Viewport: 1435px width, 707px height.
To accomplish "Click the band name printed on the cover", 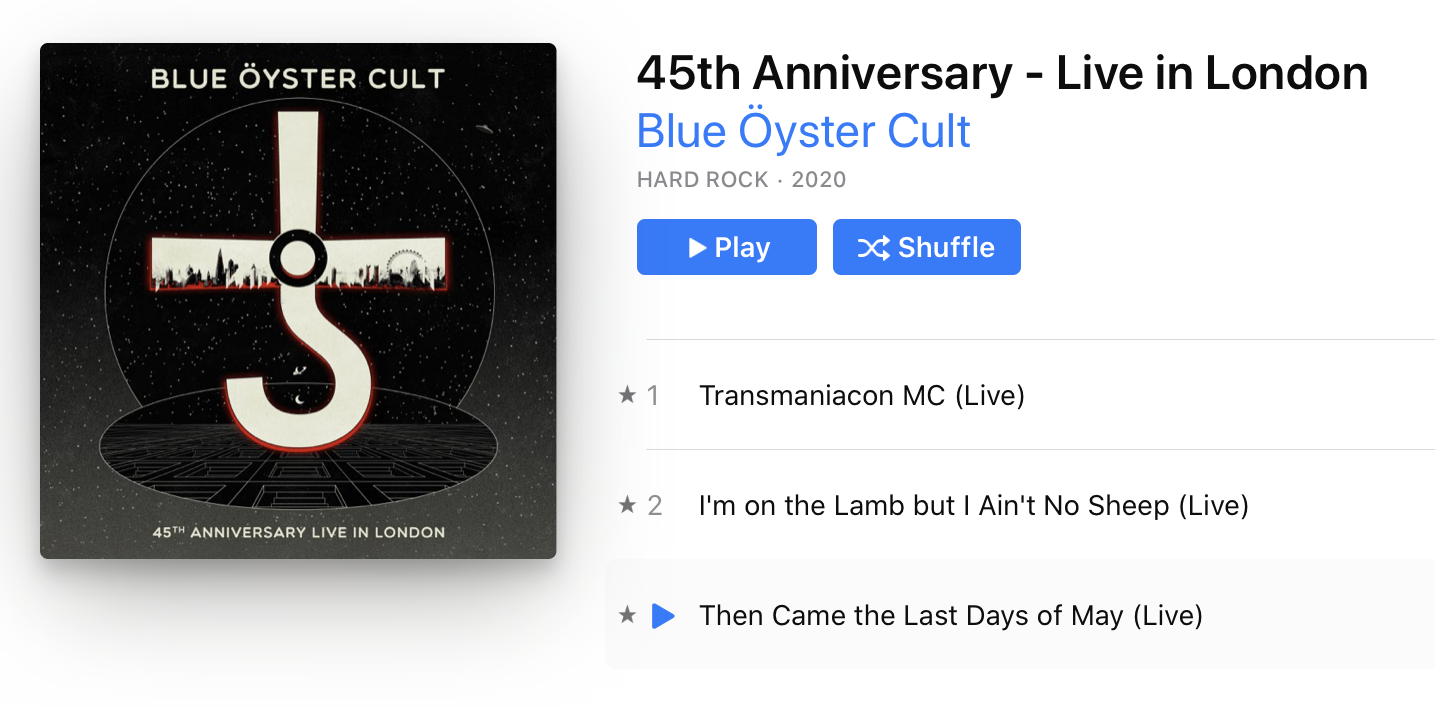I will [x=298, y=79].
